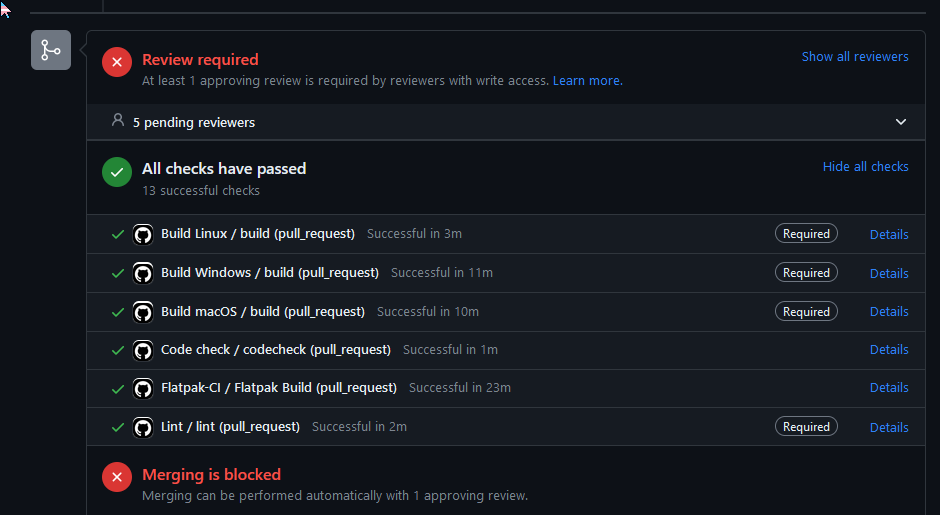Click GitHub logo beside Lint check
This screenshot has height=515, width=940.
[x=143, y=427]
